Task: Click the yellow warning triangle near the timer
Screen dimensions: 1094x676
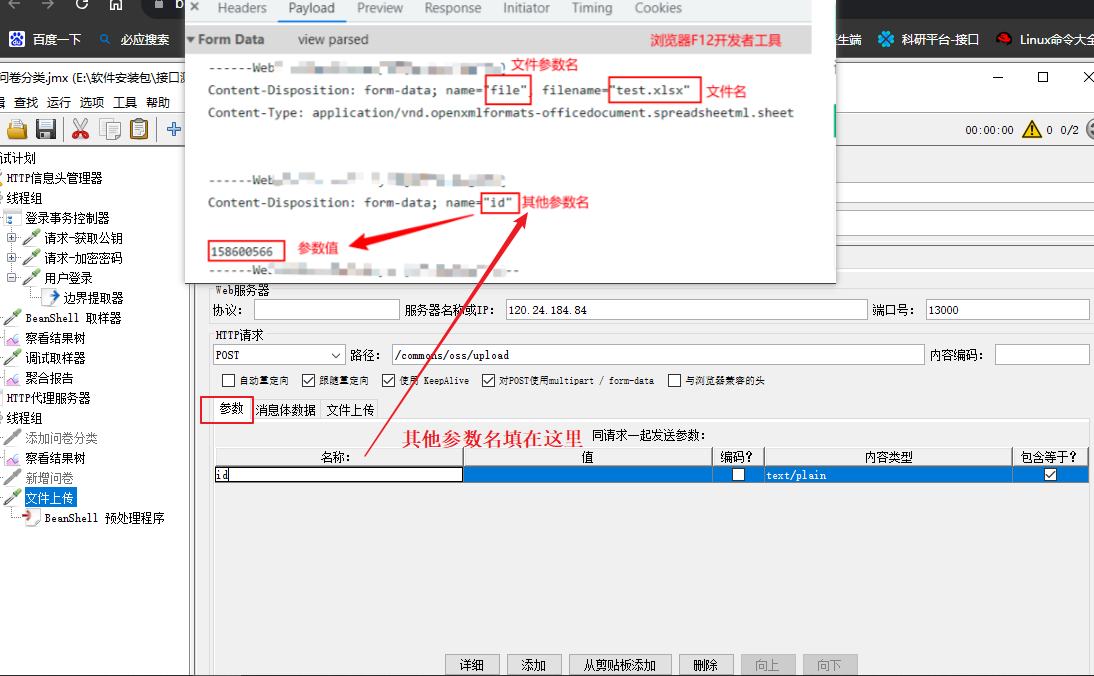Action: point(1033,128)
